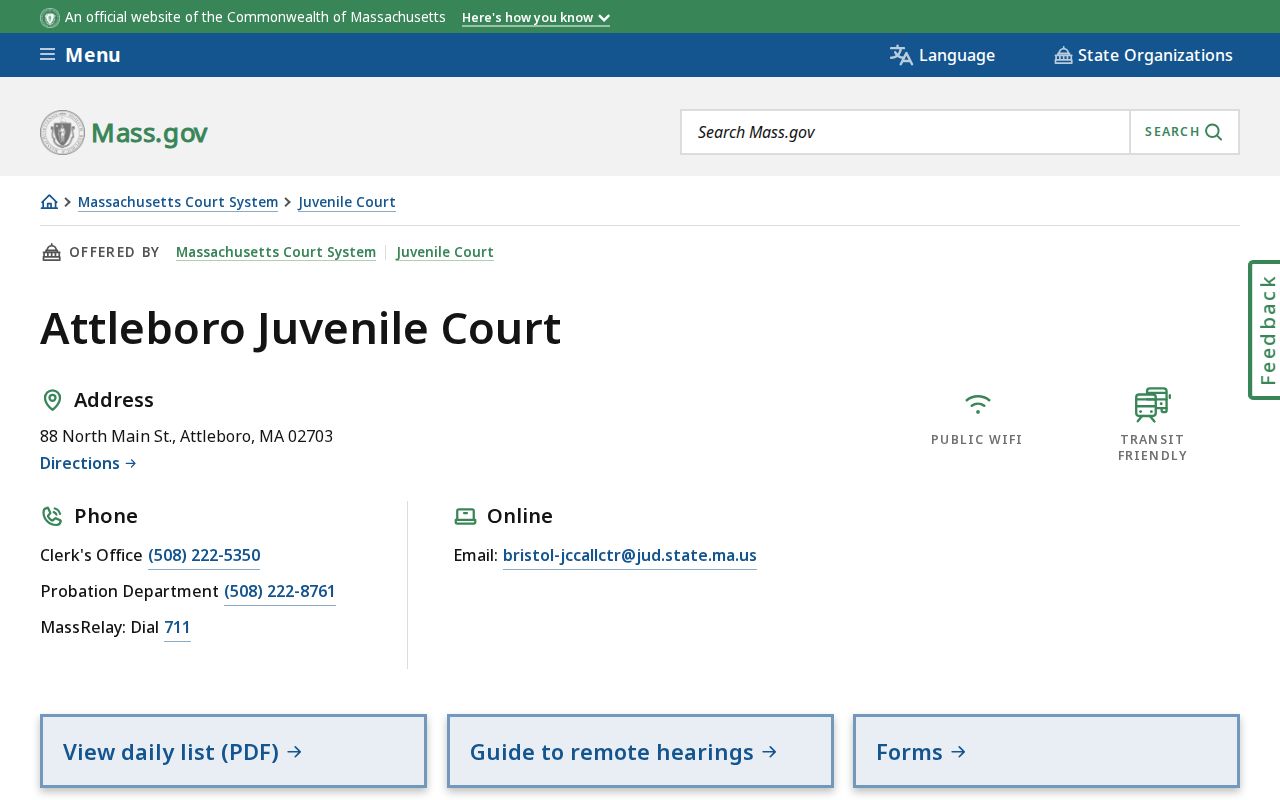
Task: Open Offered By Massachusetts Court System link
Action: (x=276, y=252)
